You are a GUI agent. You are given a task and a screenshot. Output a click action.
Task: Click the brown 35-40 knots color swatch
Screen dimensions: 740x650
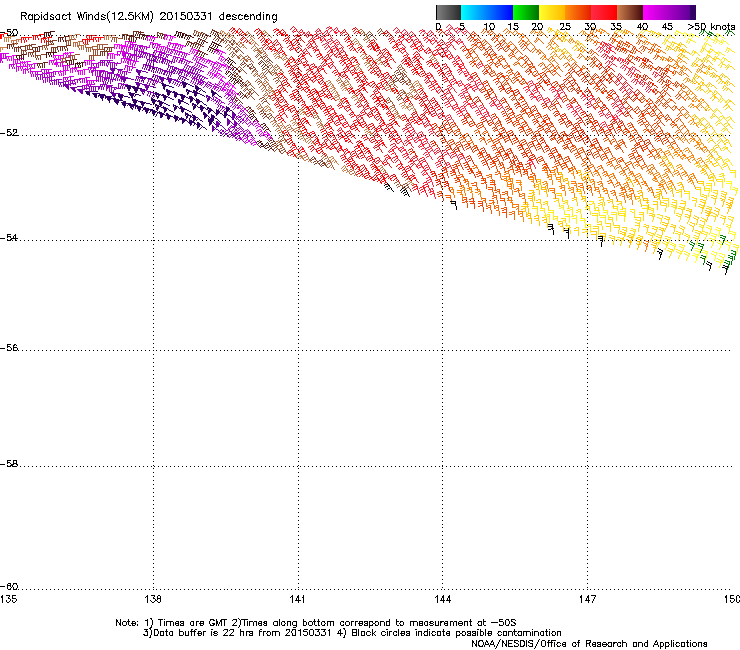click(x=630, y=12)
